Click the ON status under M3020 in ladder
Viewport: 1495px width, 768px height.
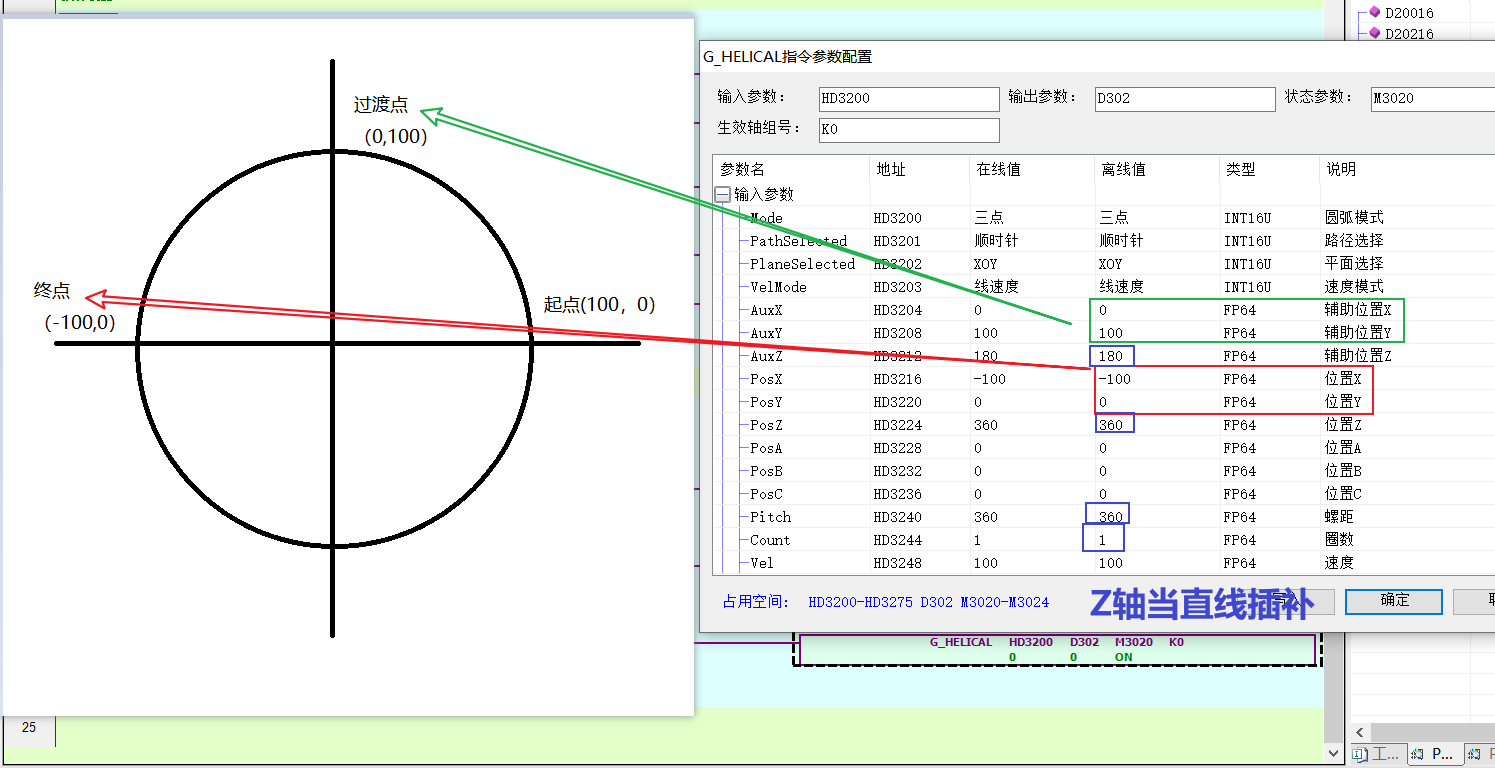point(1123,657)
